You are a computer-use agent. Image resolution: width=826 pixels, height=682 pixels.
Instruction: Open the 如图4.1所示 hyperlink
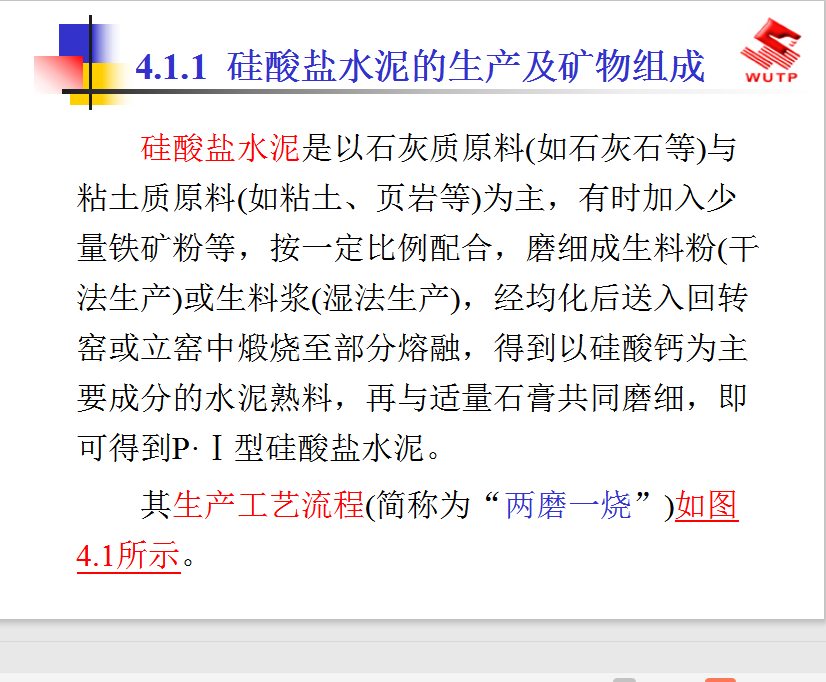(706, 506)
